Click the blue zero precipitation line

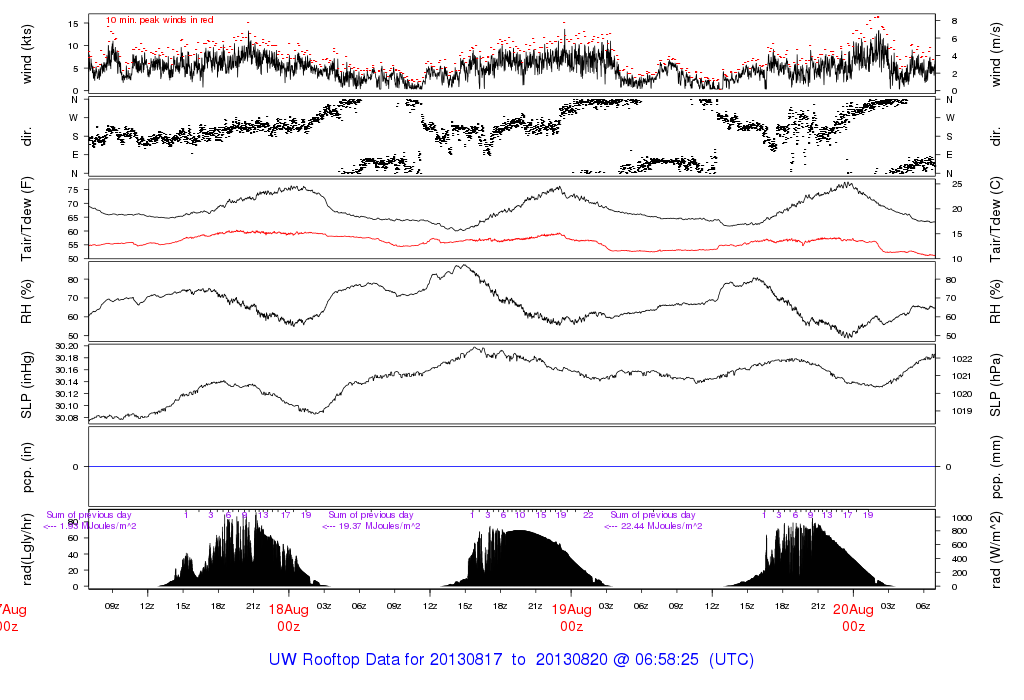512,467
